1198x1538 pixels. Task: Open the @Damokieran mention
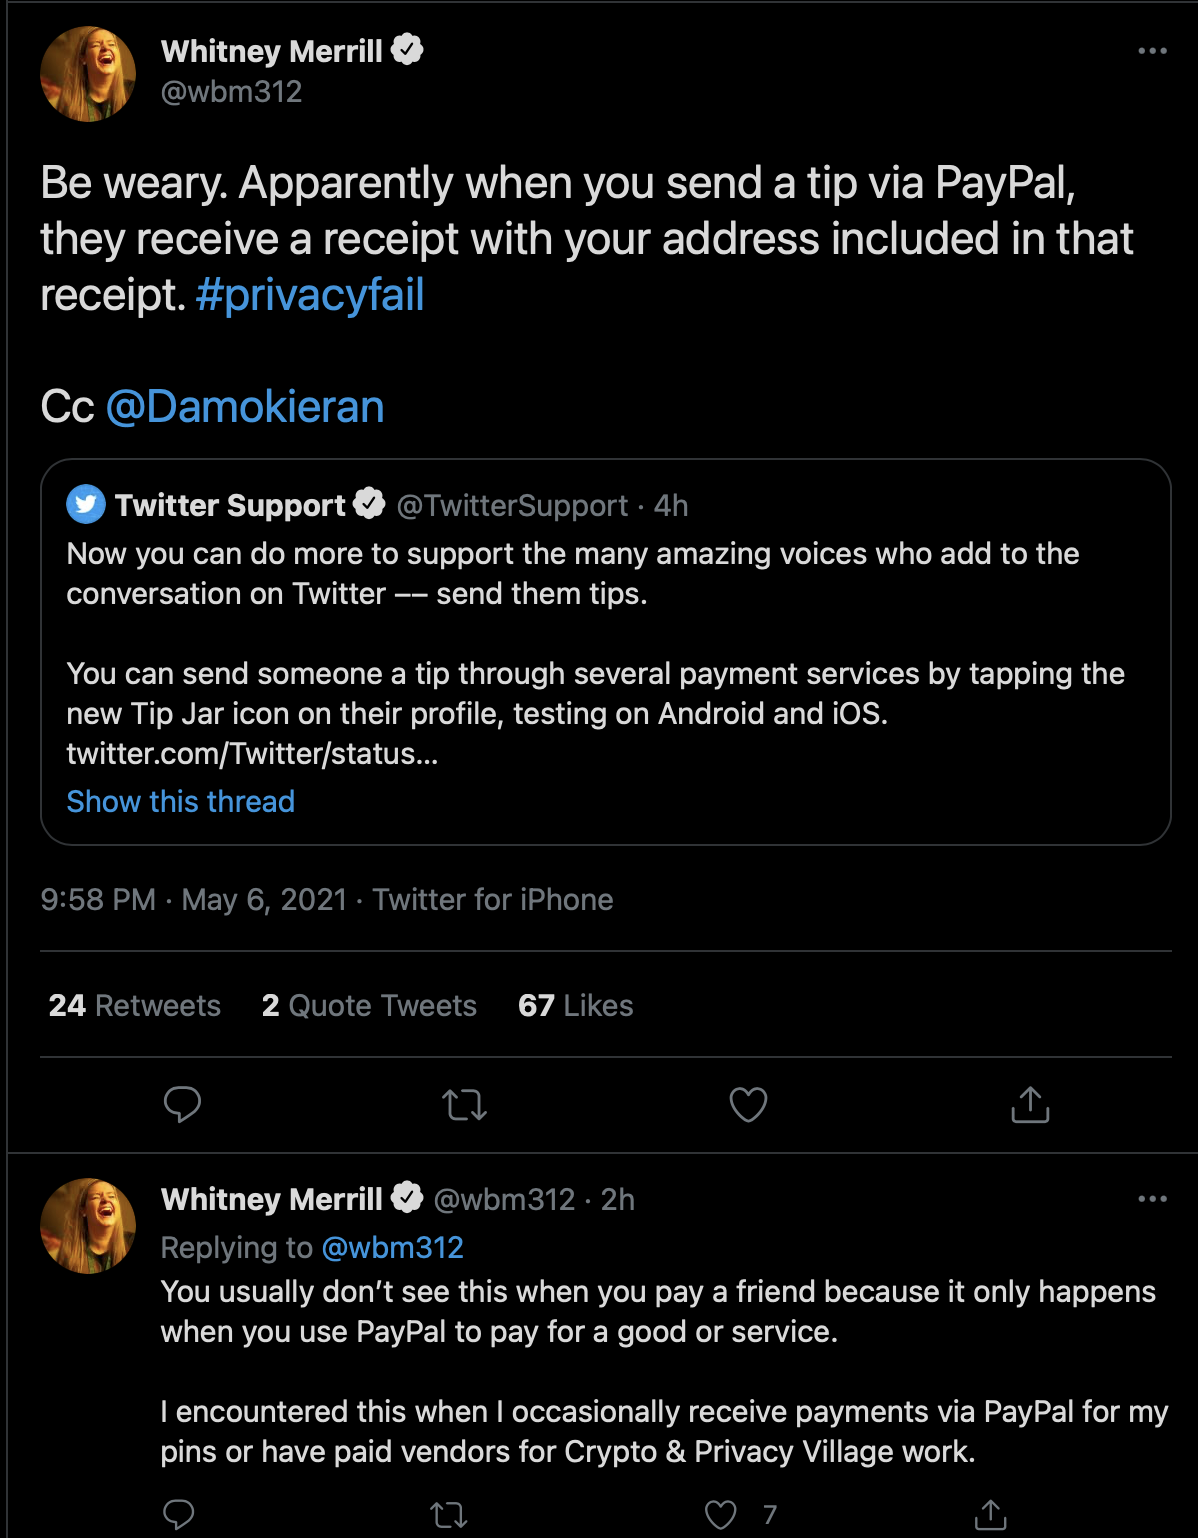(x=245, y=407)
